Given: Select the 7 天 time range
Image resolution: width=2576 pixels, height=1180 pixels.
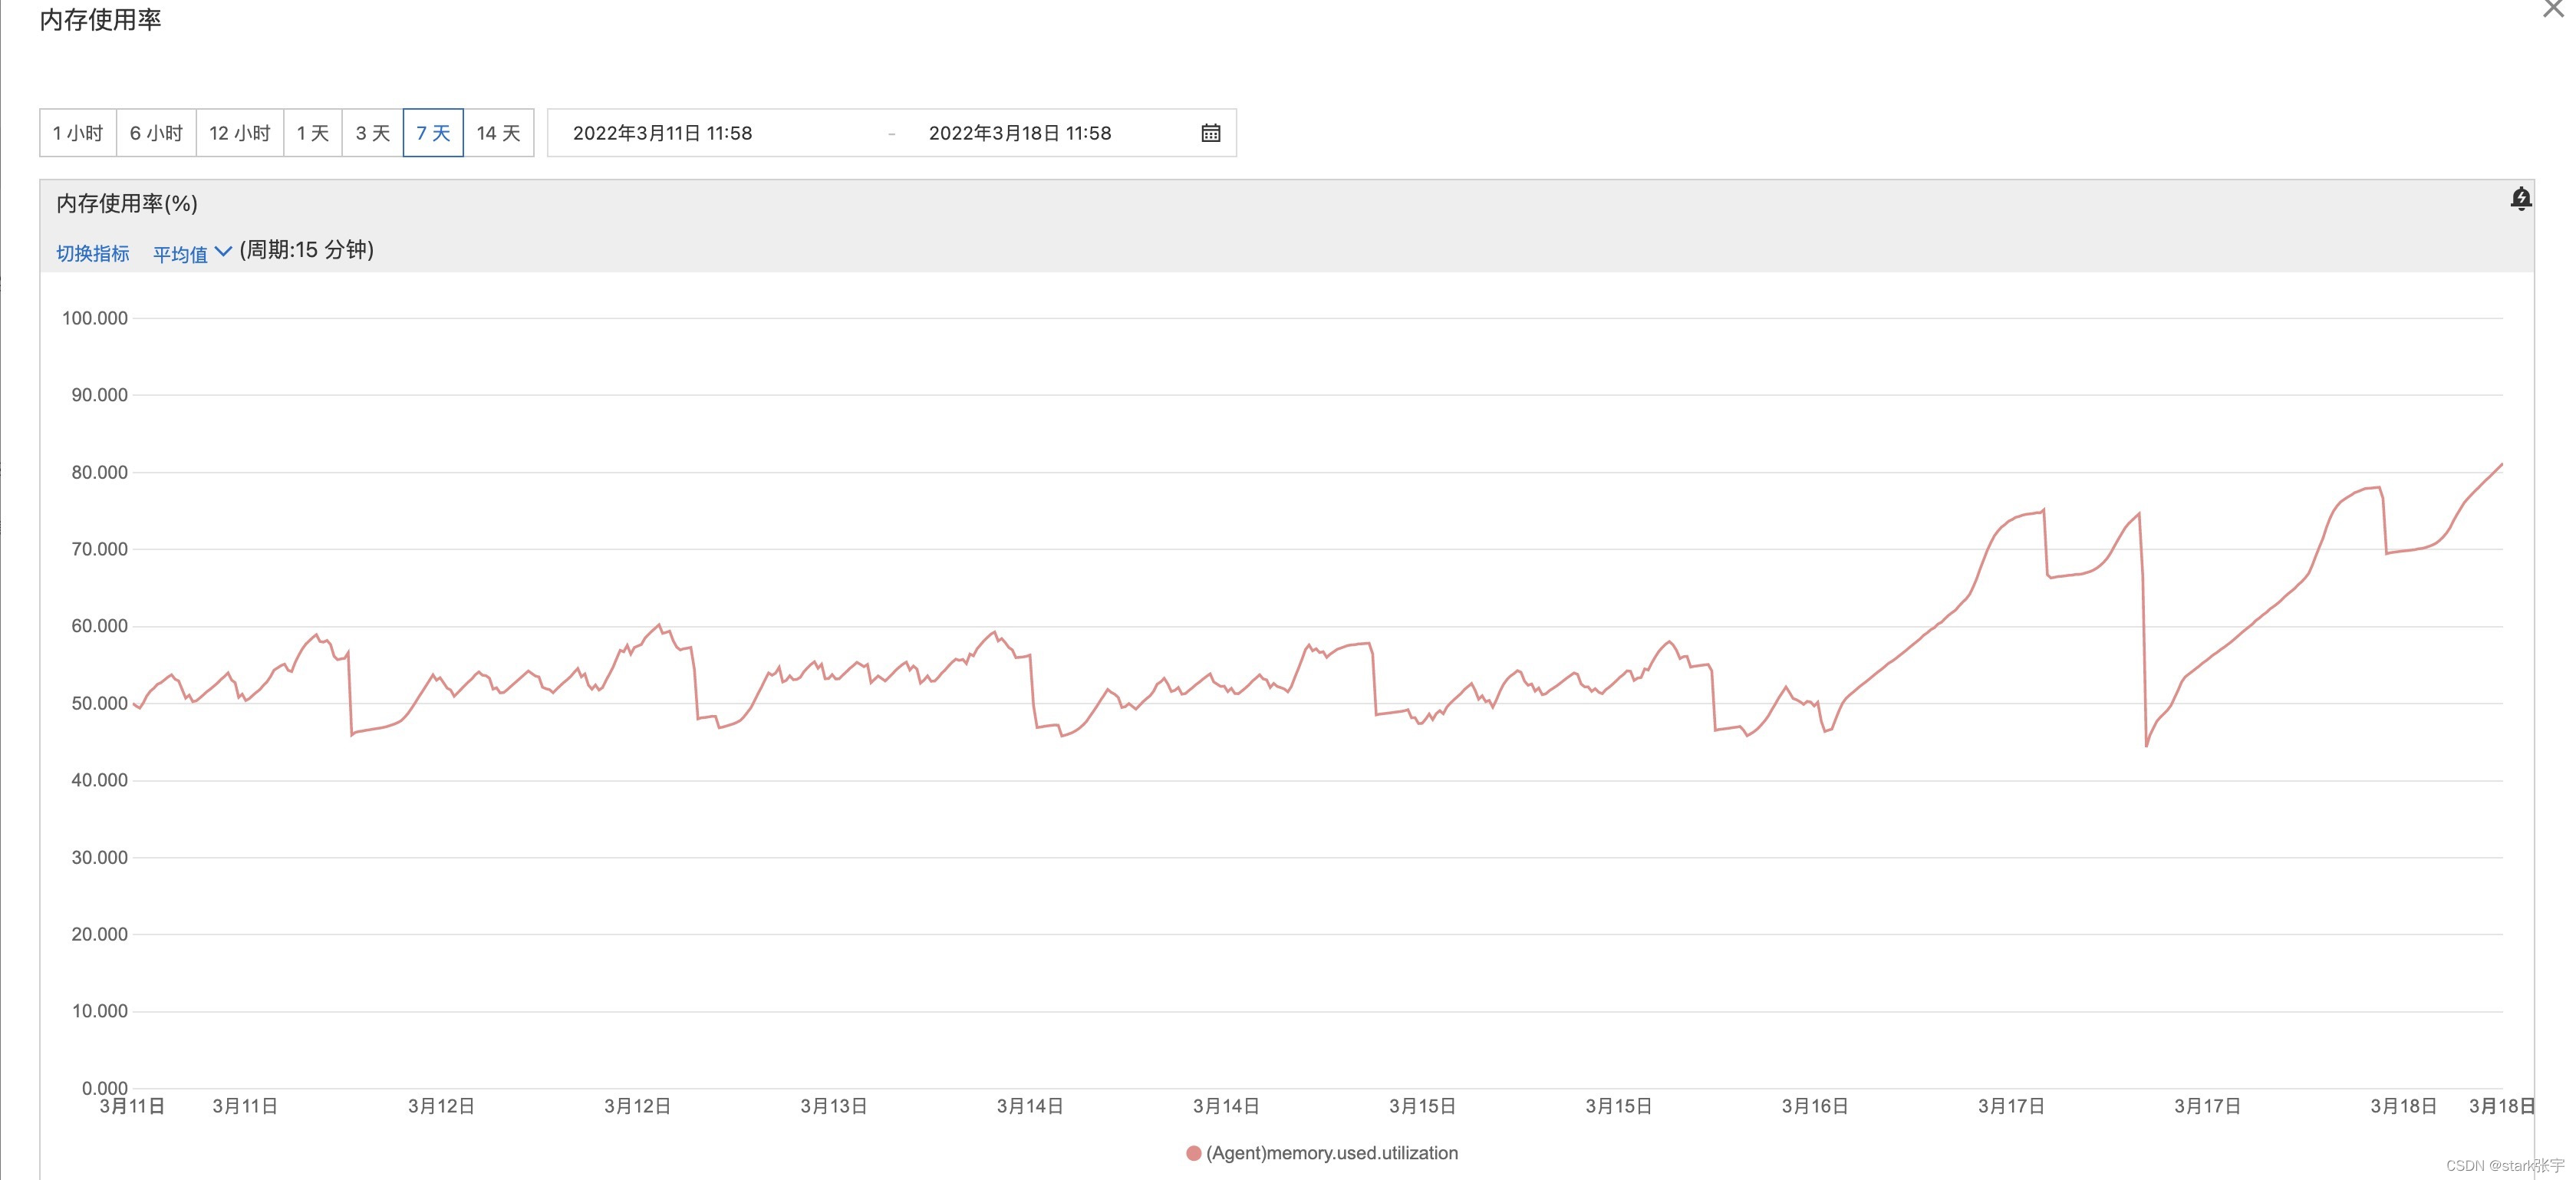Looking at the screenshot, I should pyautogui.click(x=433, y=133).
